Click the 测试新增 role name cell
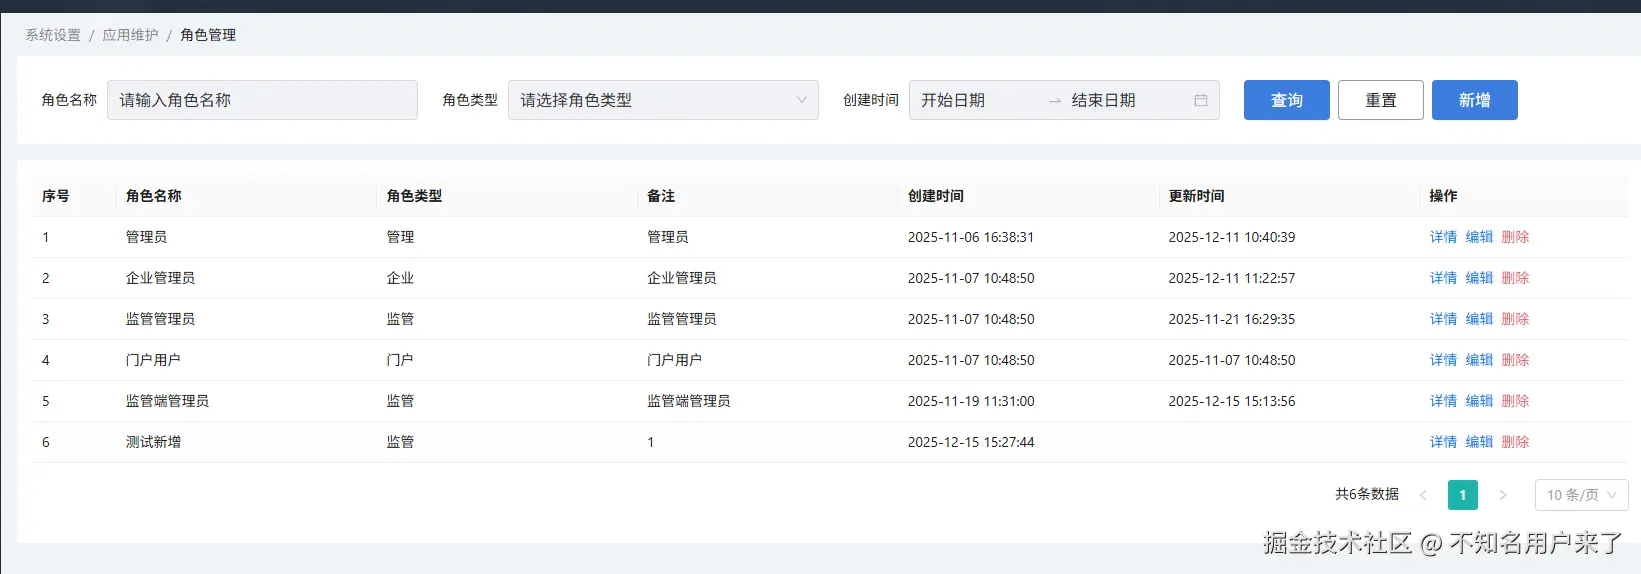The height and width of the screenshot is (574, 1641). pyautogui.click(x=153, y=442)
